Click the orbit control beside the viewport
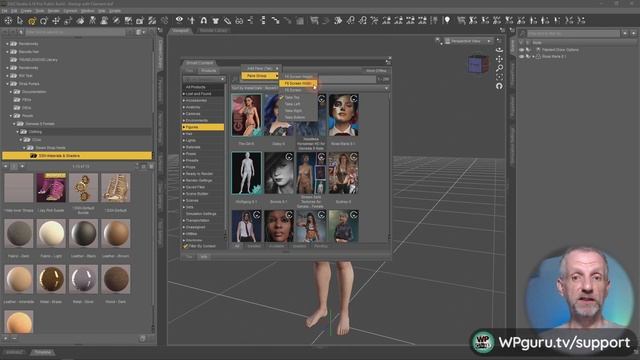 click(499, 50)
